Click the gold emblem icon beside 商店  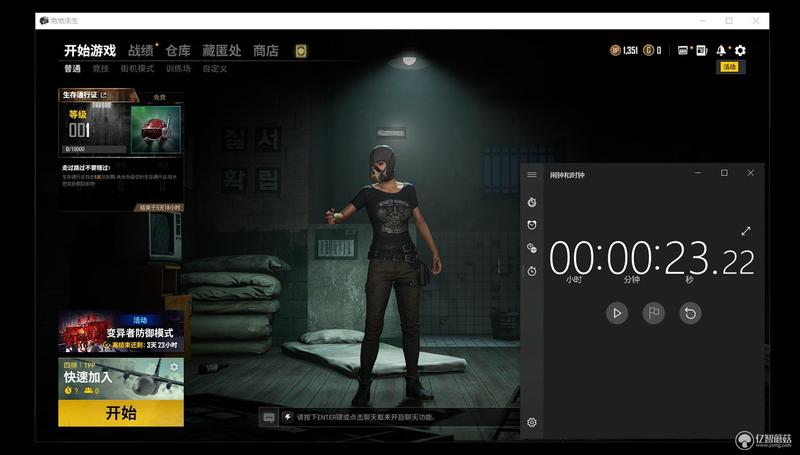(301, 50)
